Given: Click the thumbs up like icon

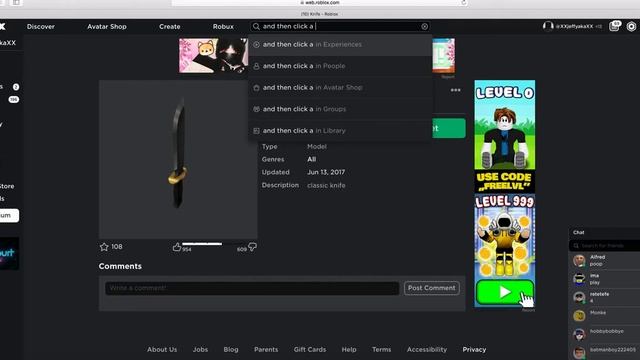Looking at the screenshot, I should coord(177,247).
